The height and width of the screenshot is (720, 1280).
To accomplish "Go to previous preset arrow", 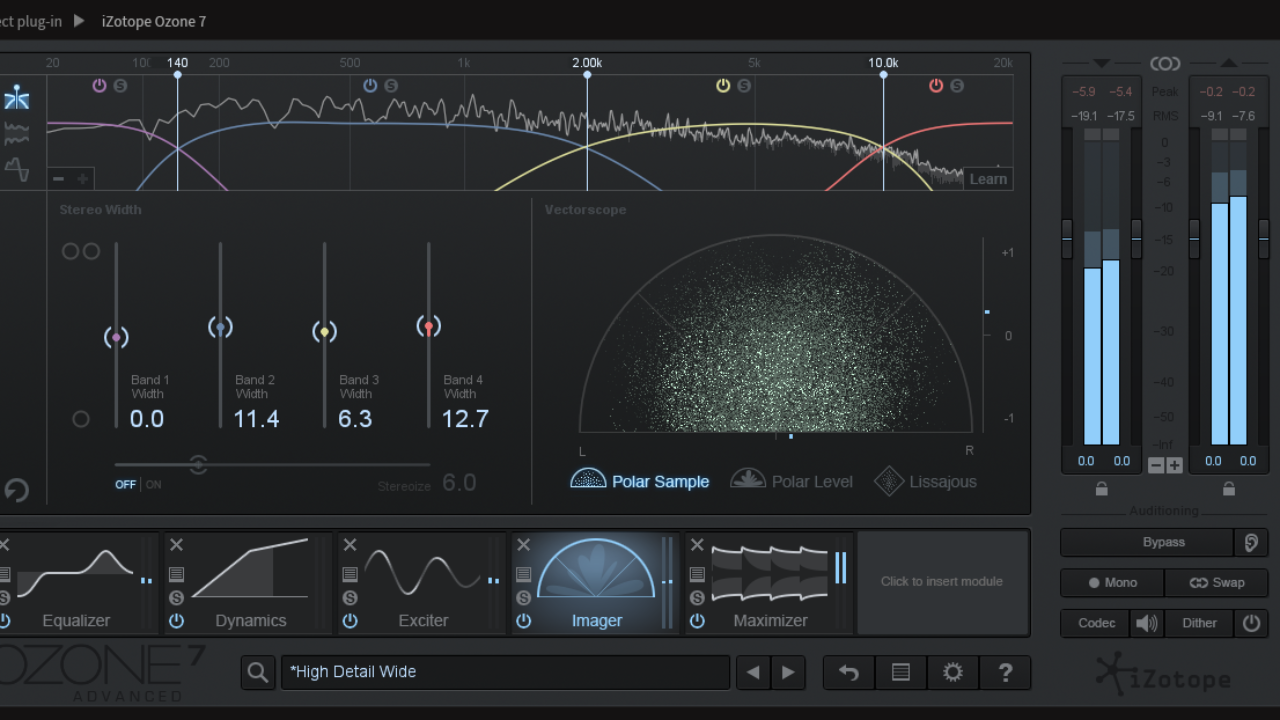I will pyautogui.click(x=753, y=673).
